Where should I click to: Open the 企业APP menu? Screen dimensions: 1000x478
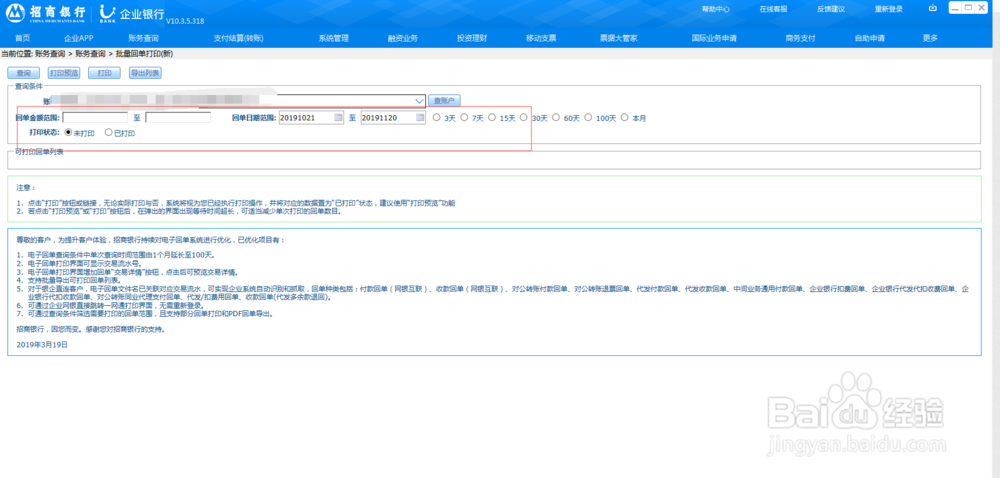[78, 38]
